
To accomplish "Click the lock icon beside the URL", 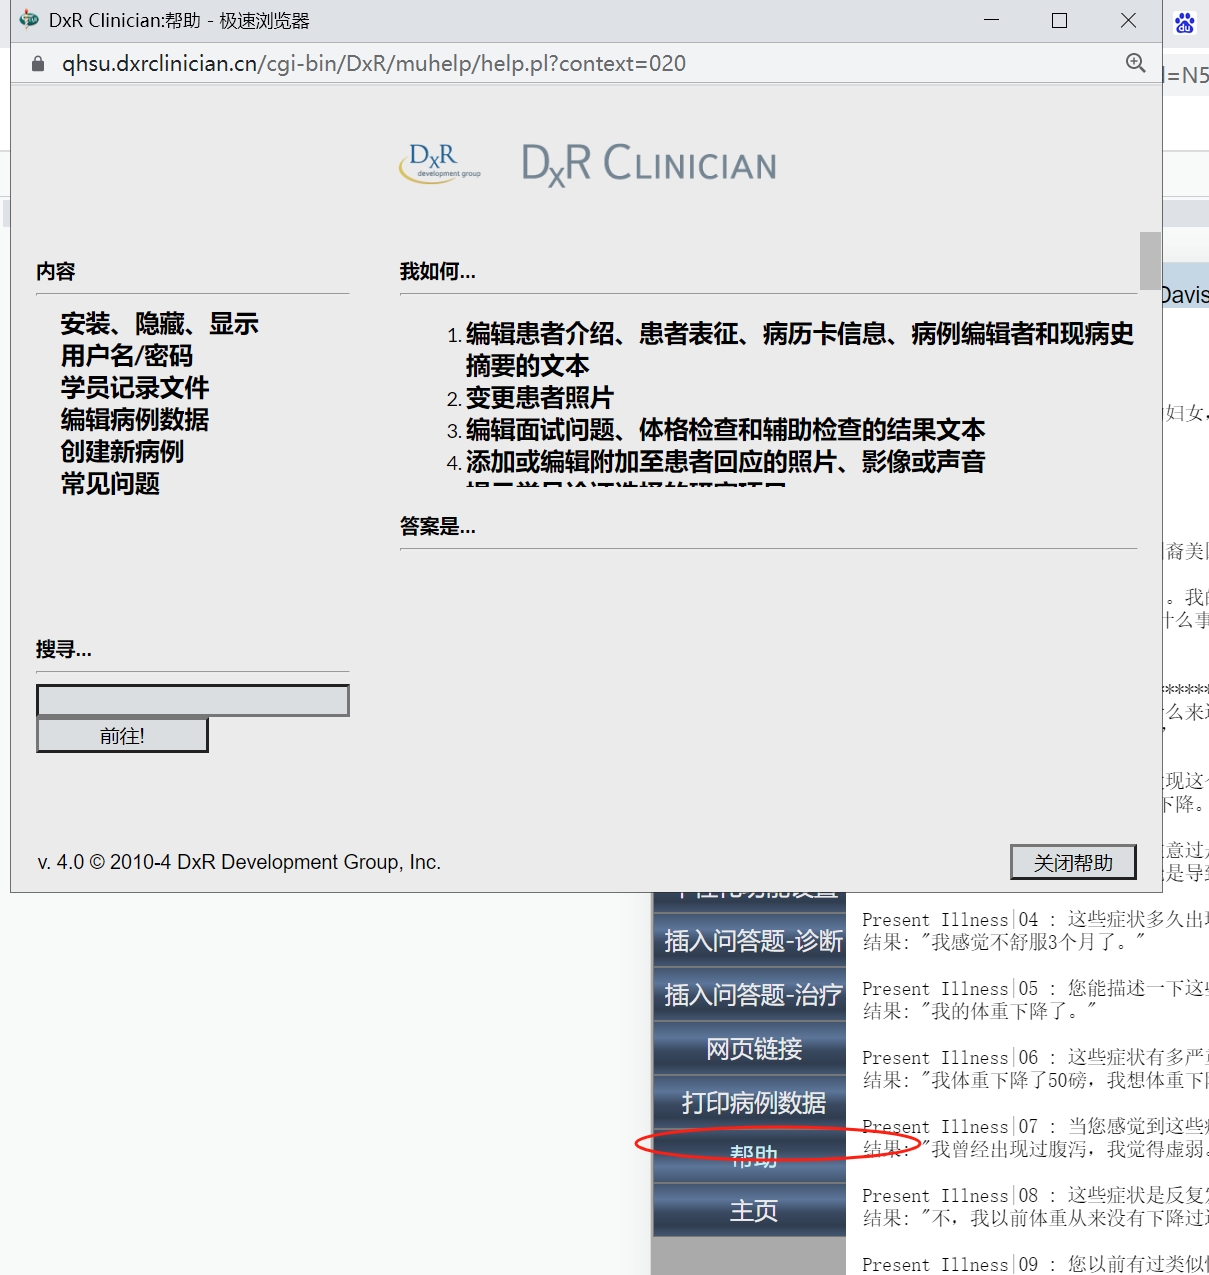I will click(x=38, y=64).
